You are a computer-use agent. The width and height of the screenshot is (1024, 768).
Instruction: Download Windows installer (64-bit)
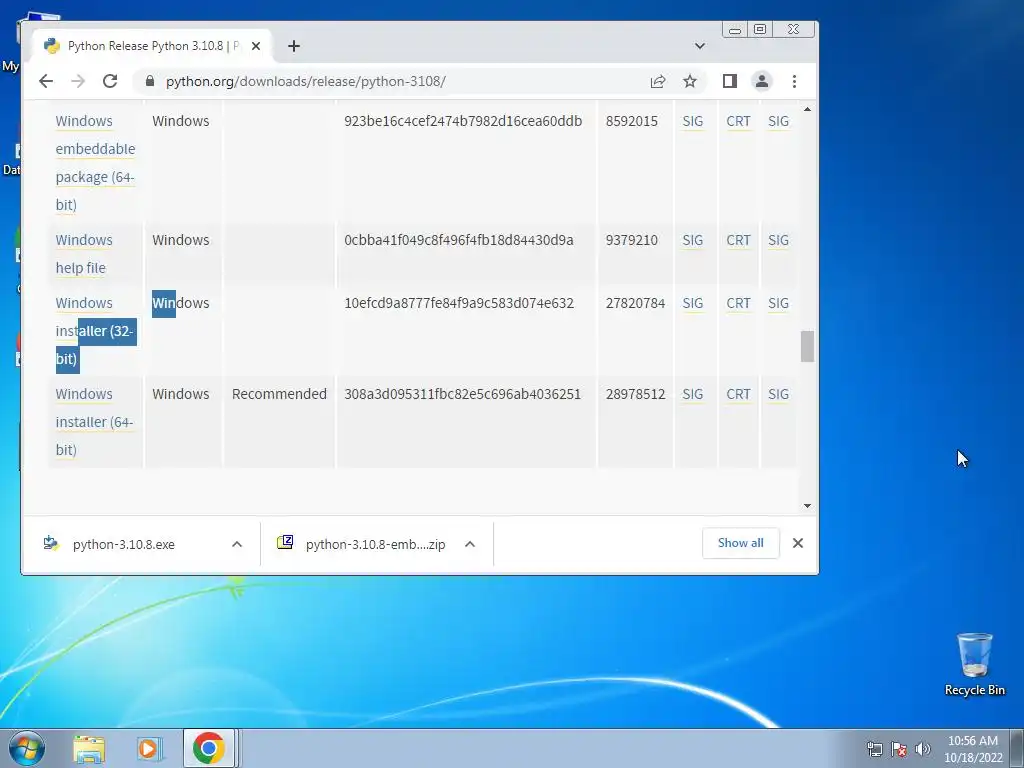pos(94,421)
